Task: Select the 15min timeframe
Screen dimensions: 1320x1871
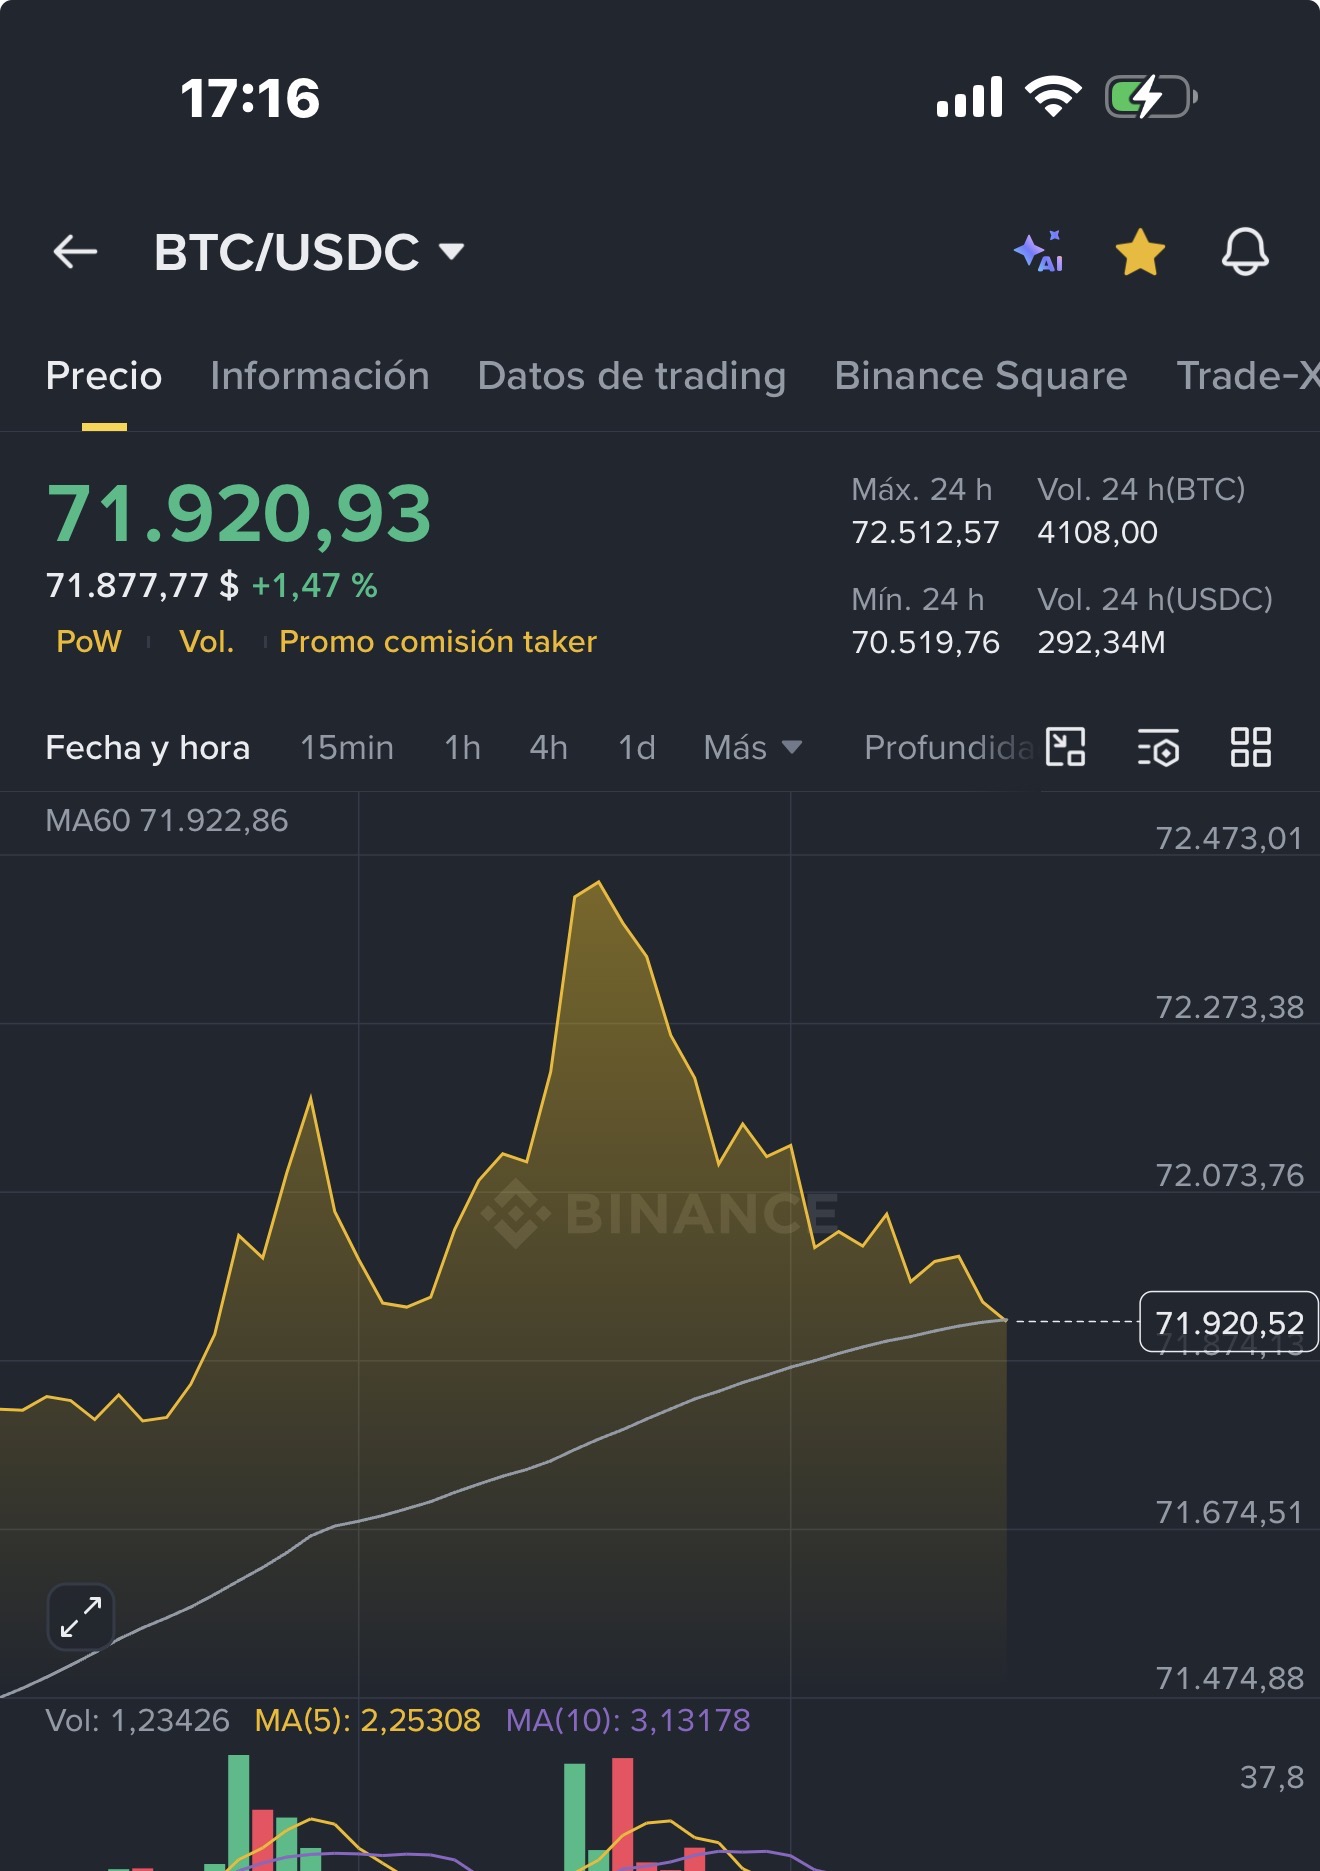Action: point(347,747)
